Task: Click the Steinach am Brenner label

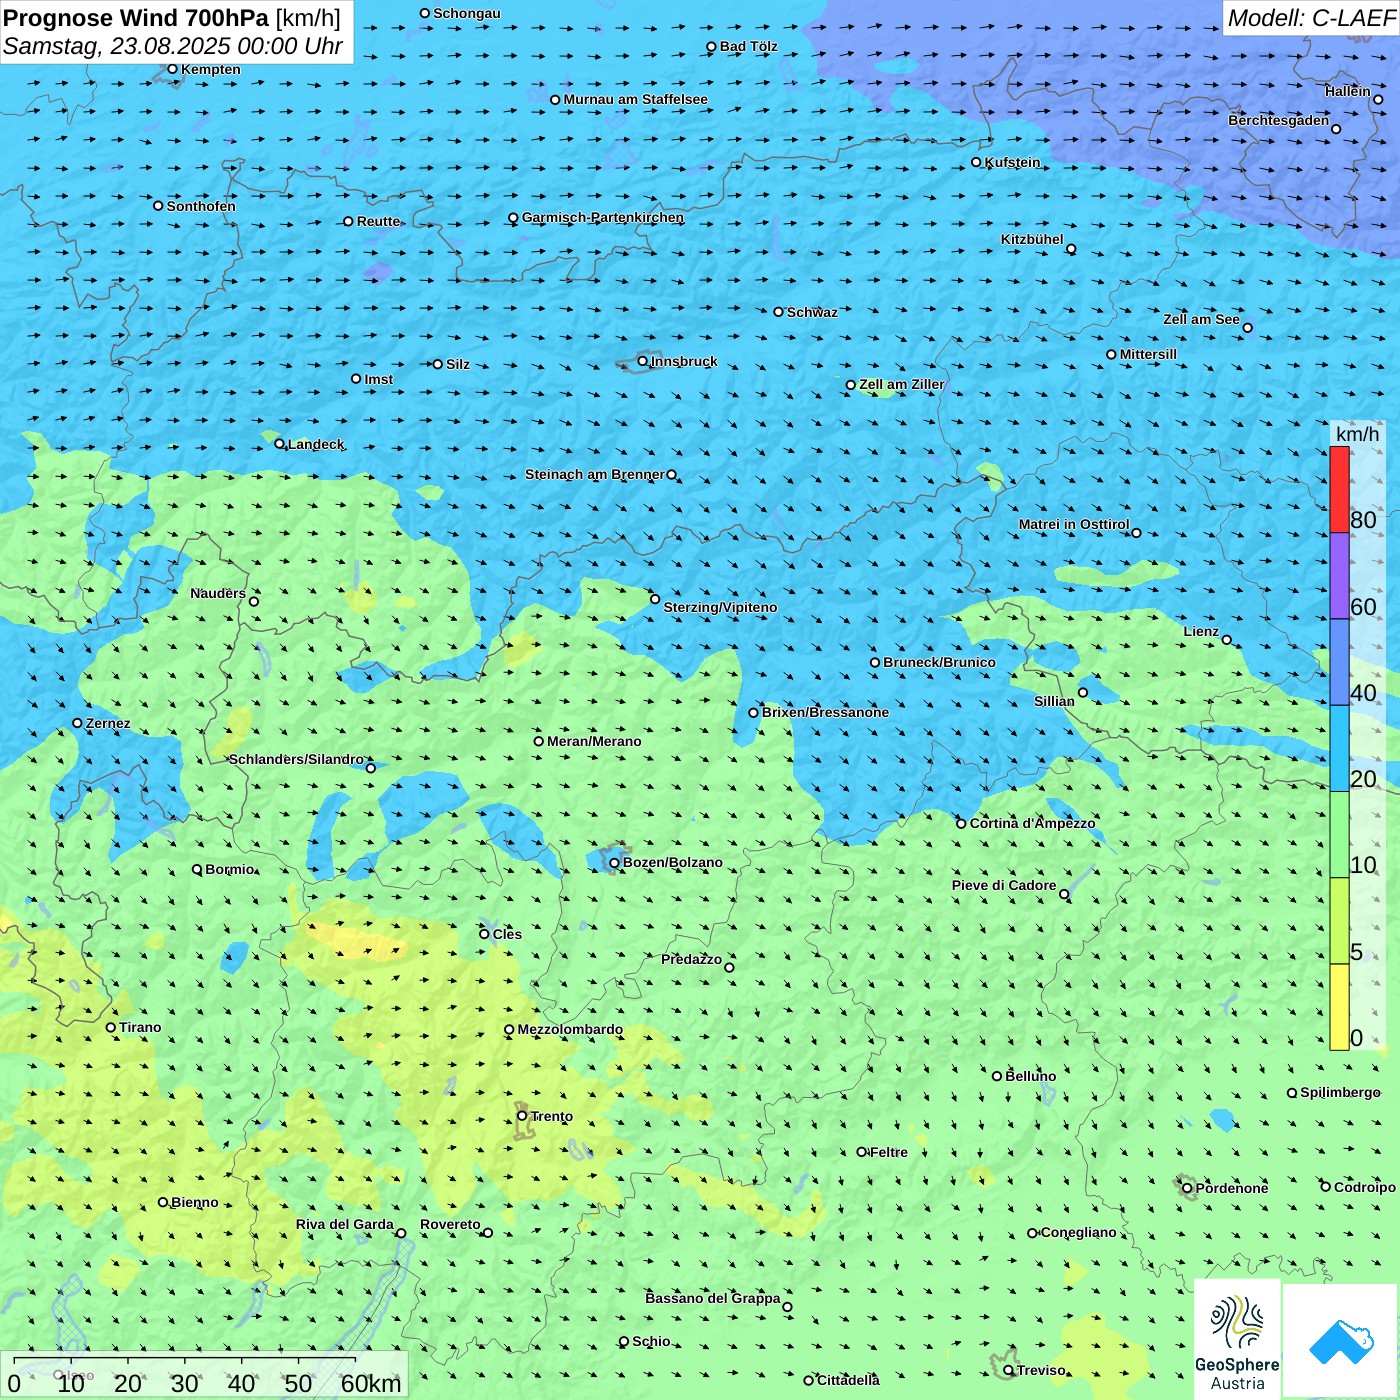Action: click(595, 474)
